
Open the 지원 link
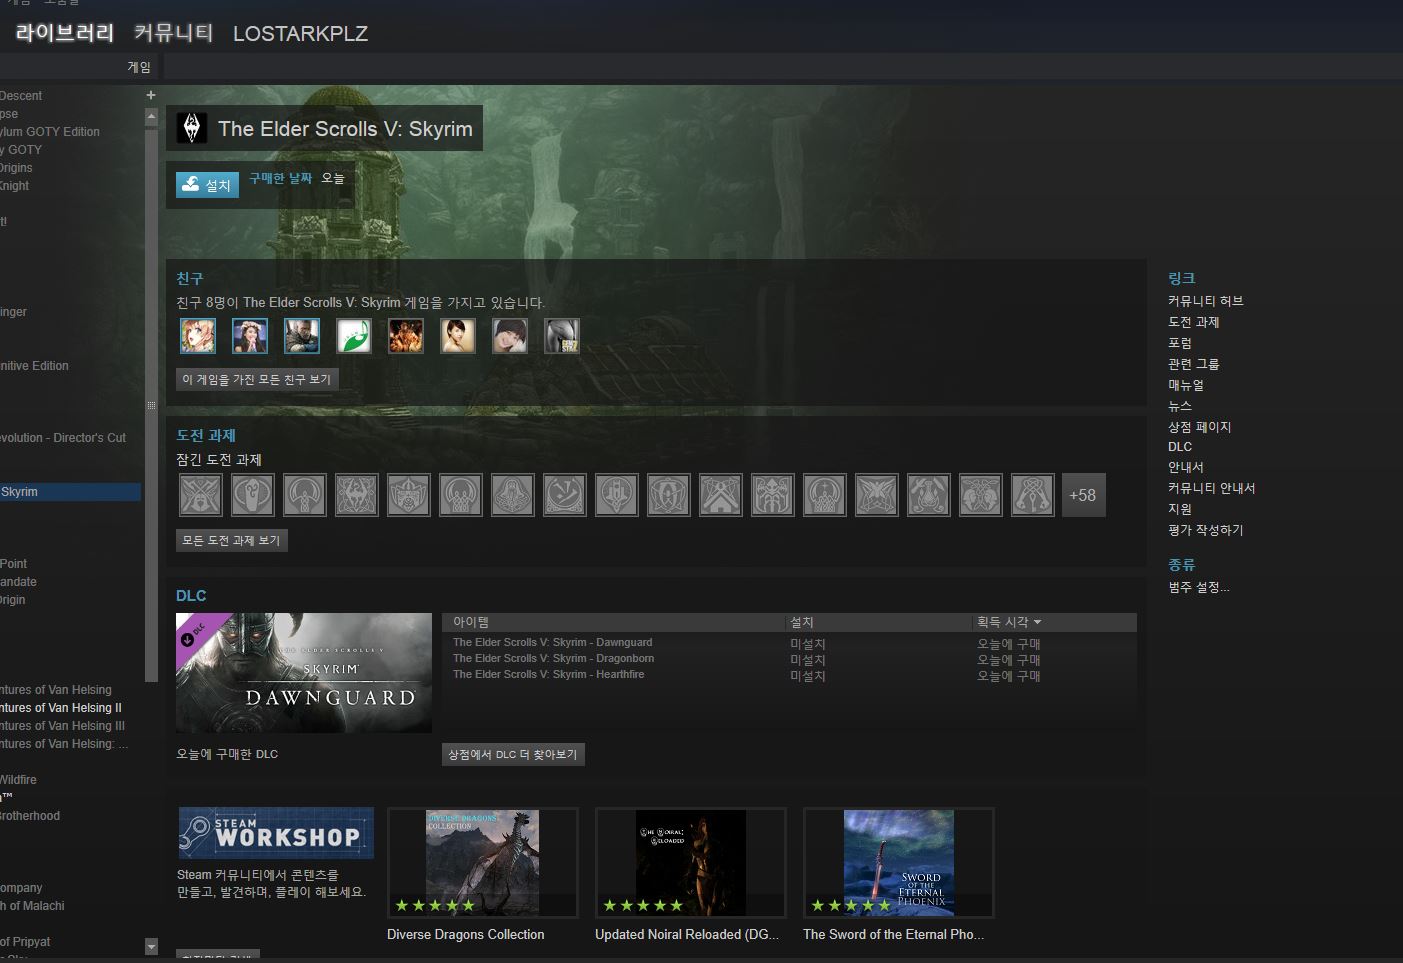[x=1180, y=509]
